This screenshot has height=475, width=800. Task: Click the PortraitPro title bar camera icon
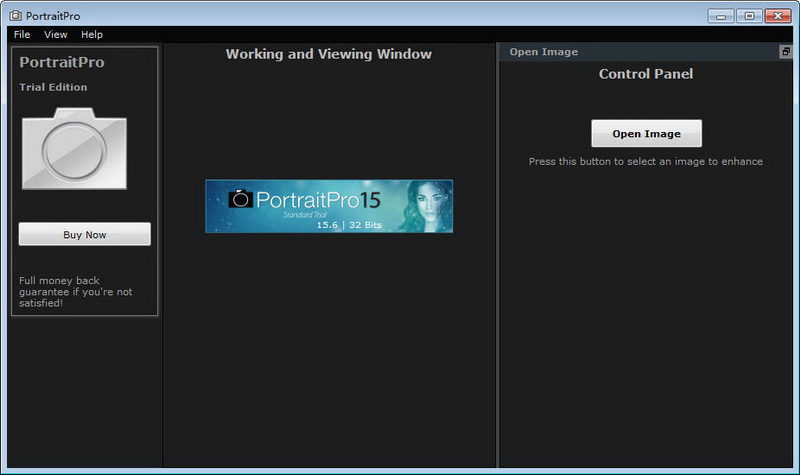pos(16,16)
